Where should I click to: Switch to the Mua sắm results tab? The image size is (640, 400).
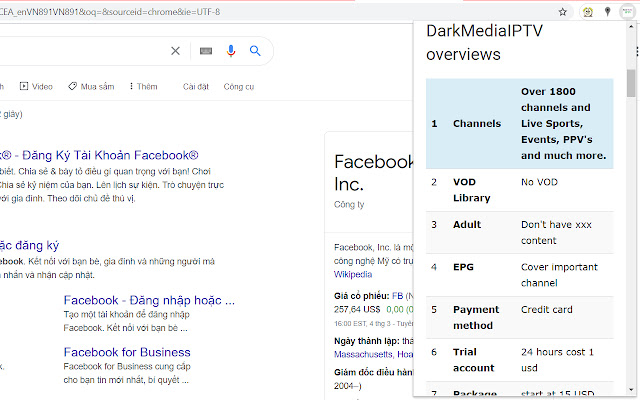[91, 87]
